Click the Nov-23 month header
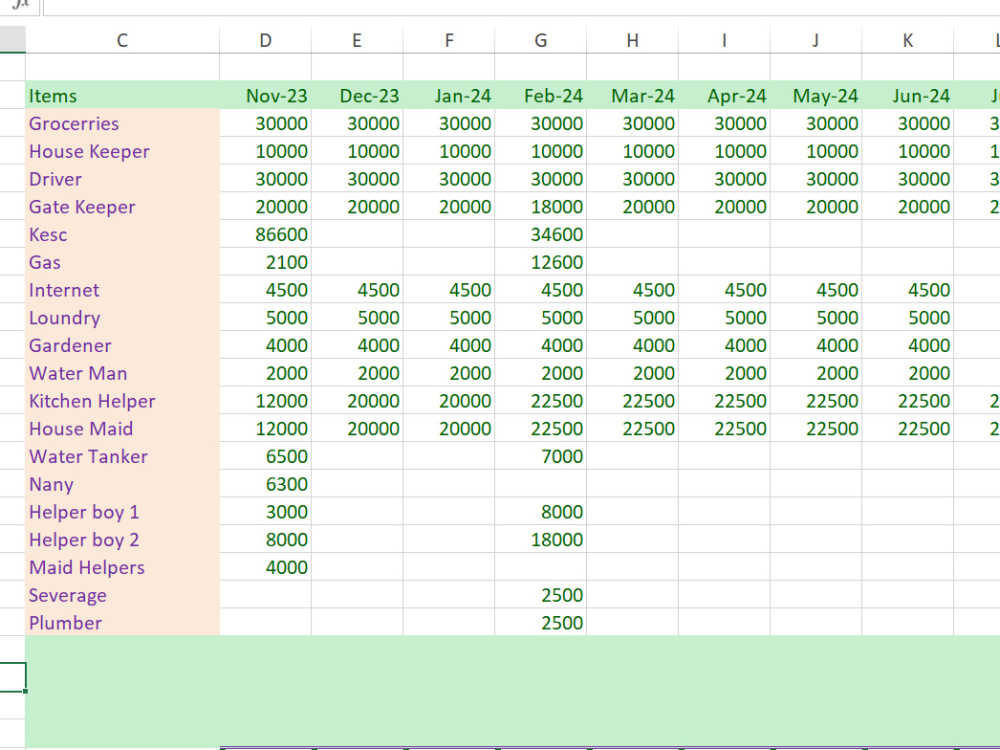 [265, 96]
